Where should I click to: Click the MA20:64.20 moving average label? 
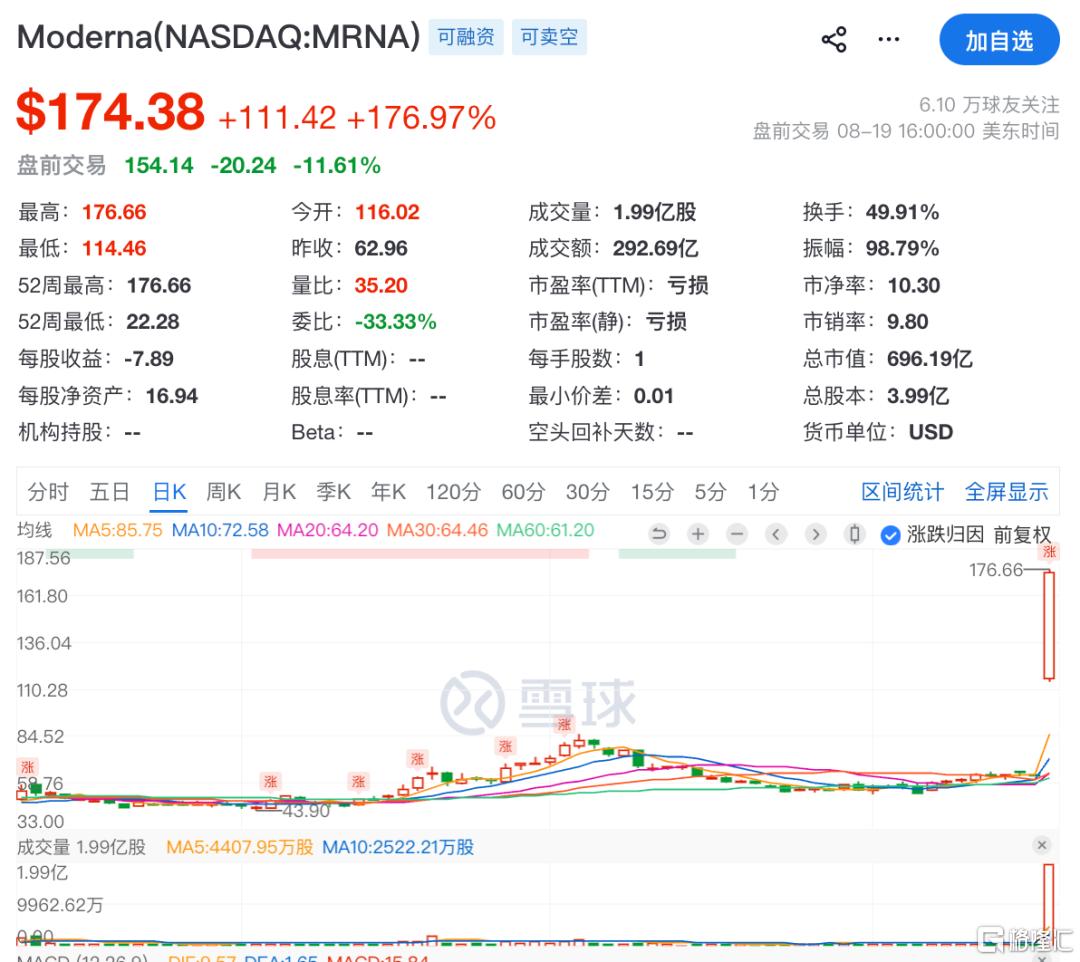click(327, 530)
